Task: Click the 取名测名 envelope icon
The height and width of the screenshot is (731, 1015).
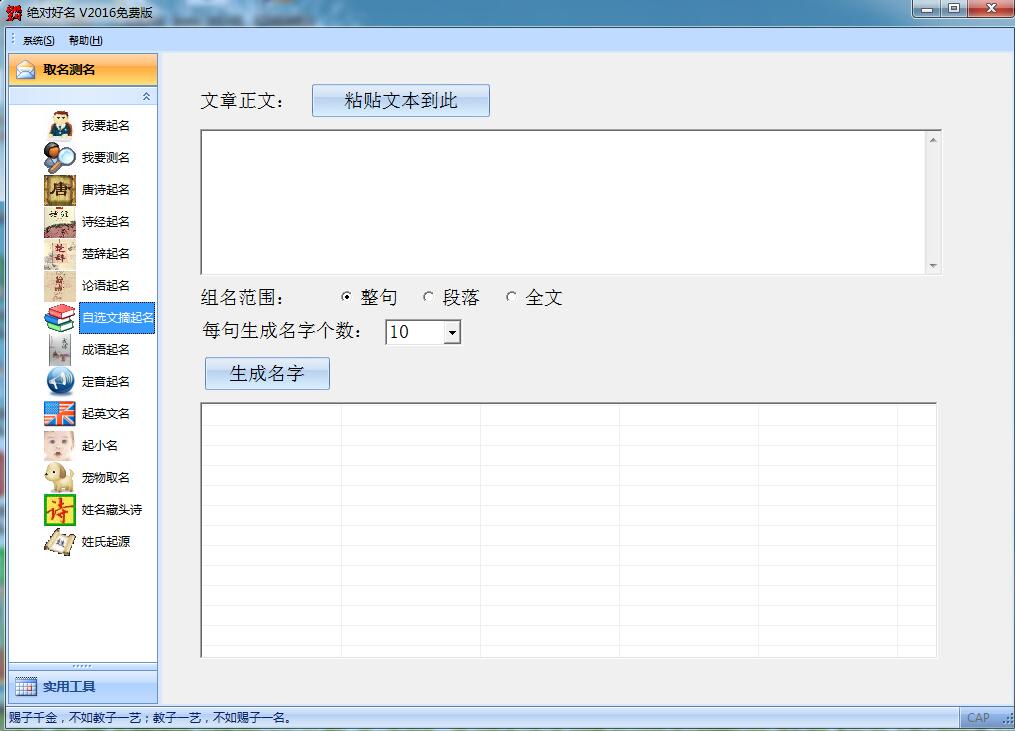Action: point(26,69)
